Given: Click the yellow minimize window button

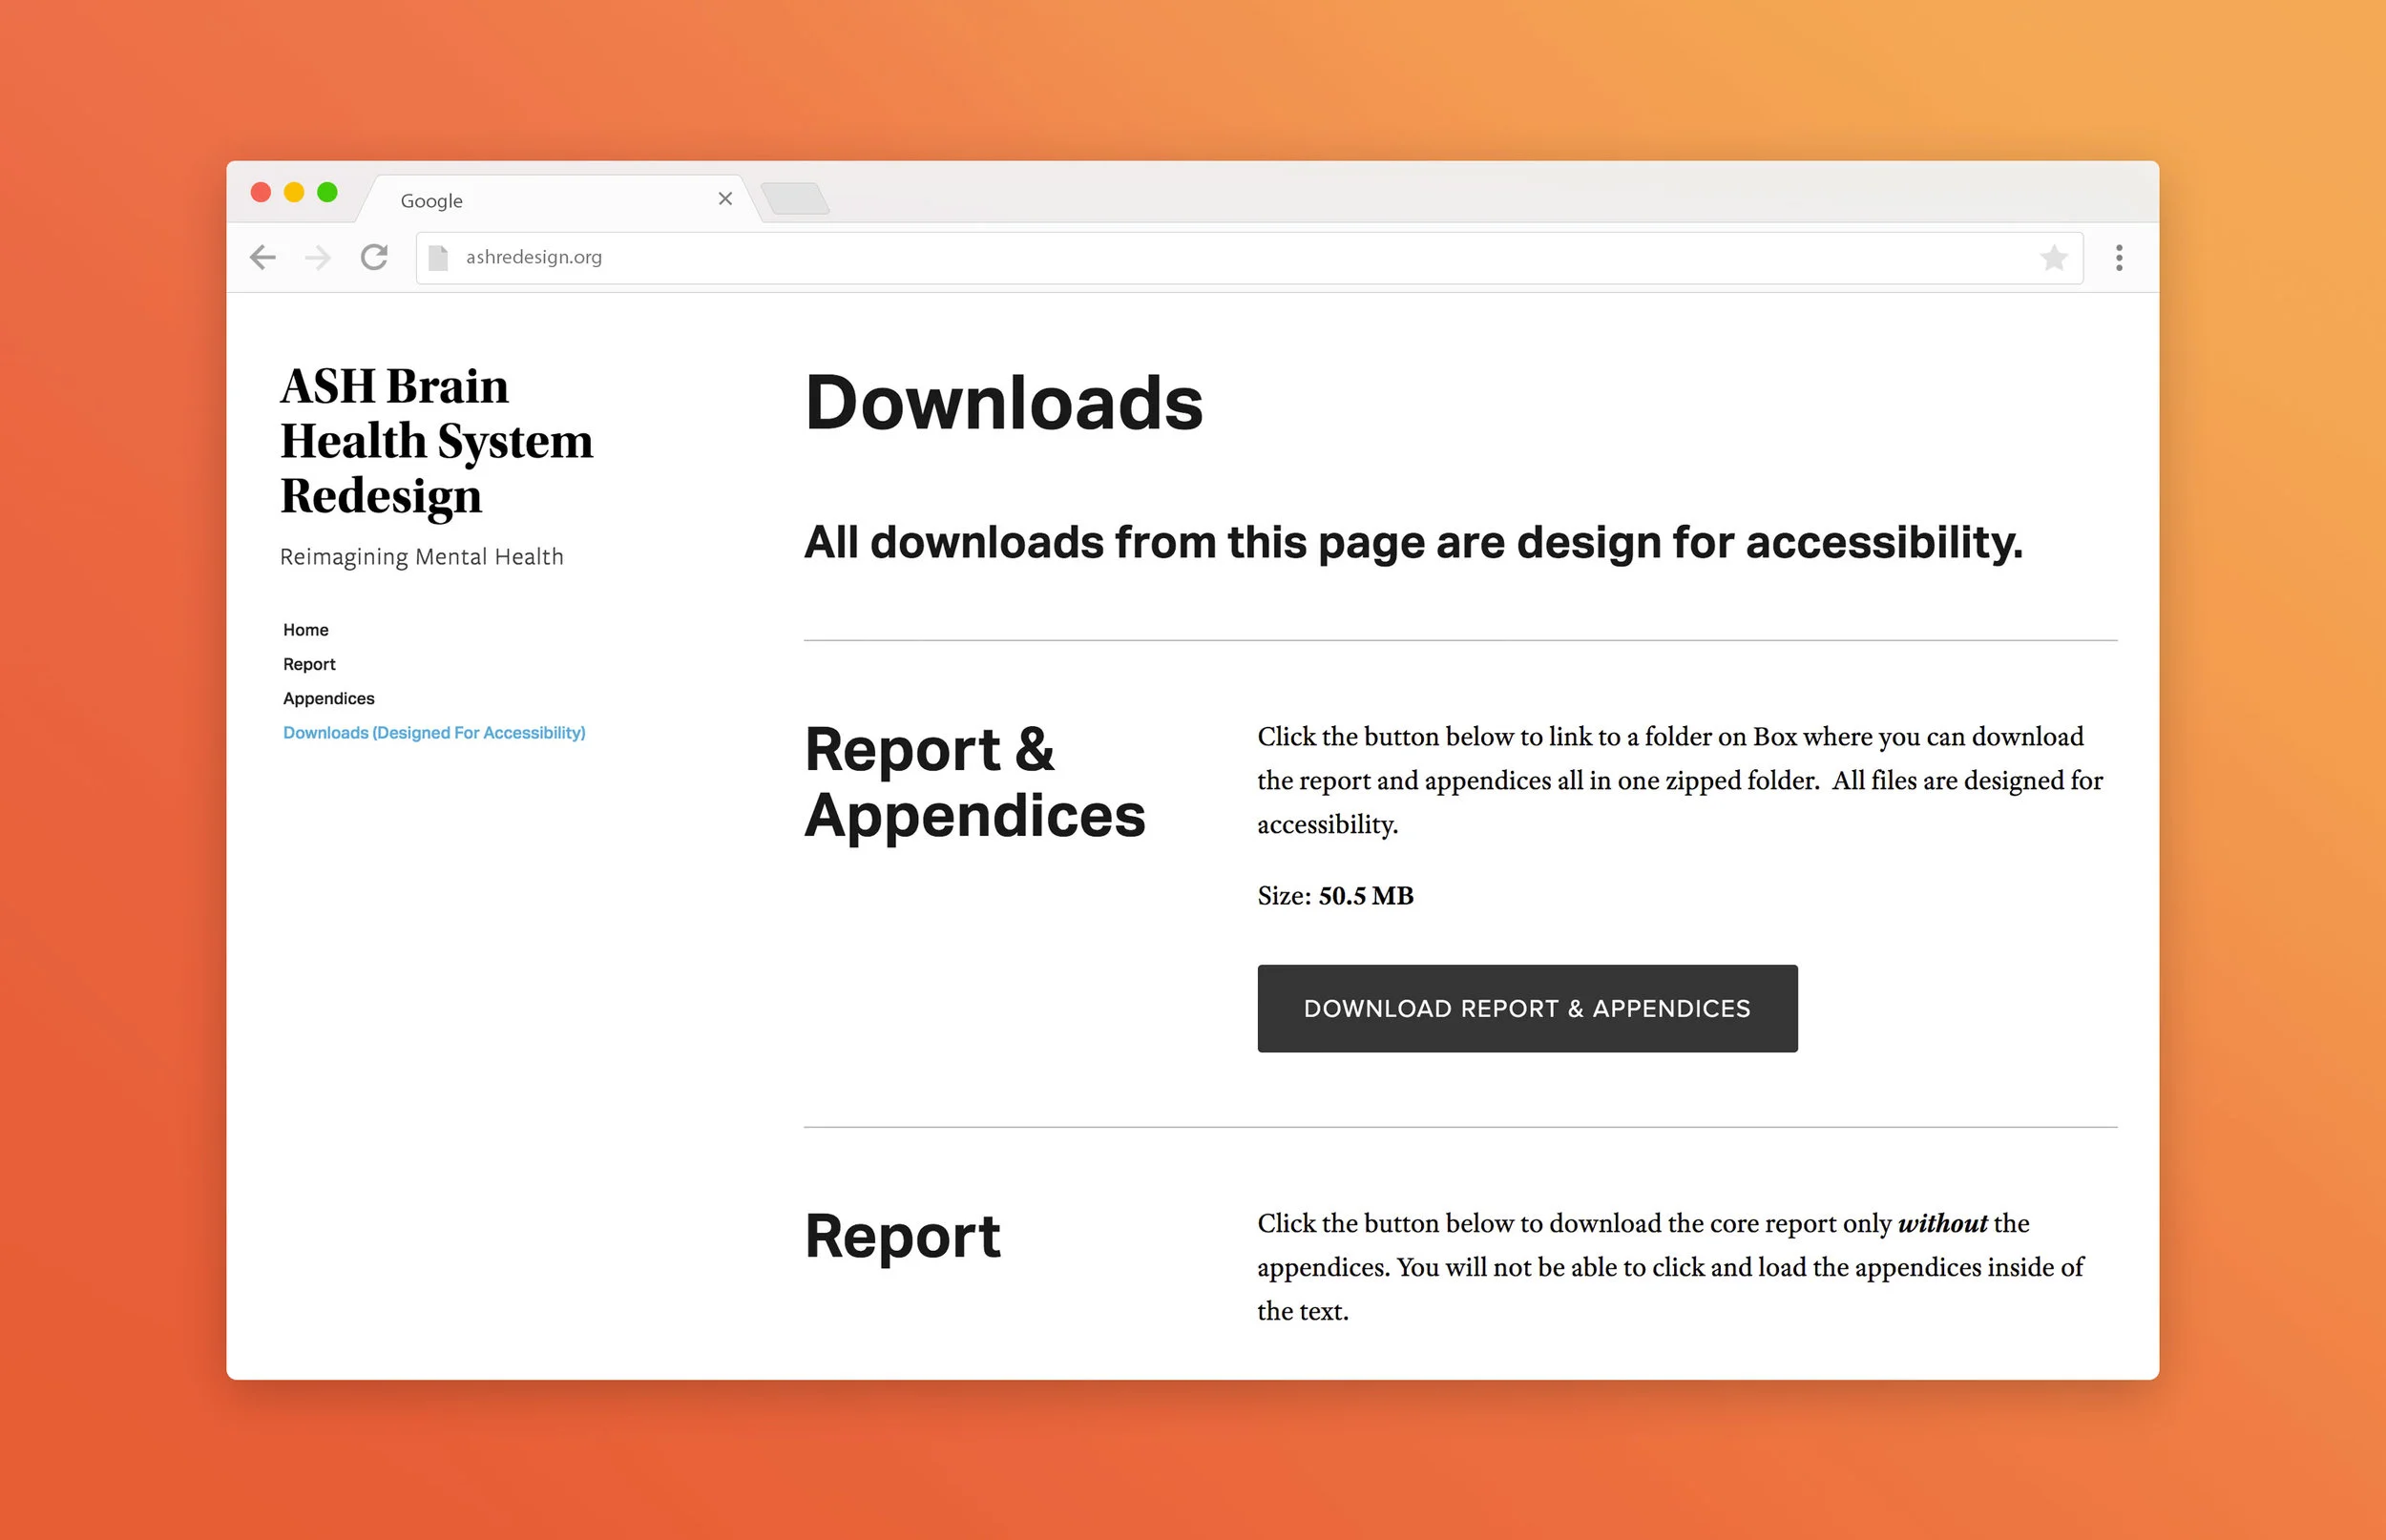Looking at the screenshot, I should [x=294, y=192].
